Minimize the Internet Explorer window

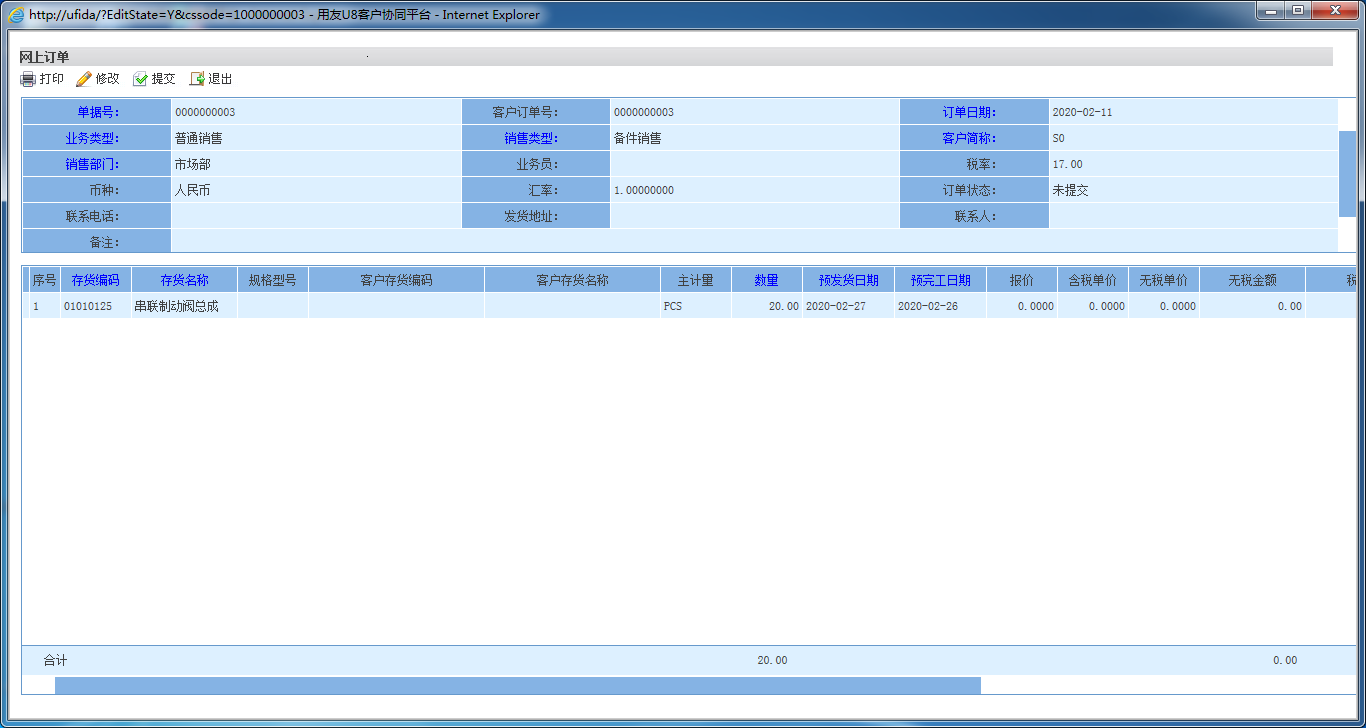(1271, 11)
